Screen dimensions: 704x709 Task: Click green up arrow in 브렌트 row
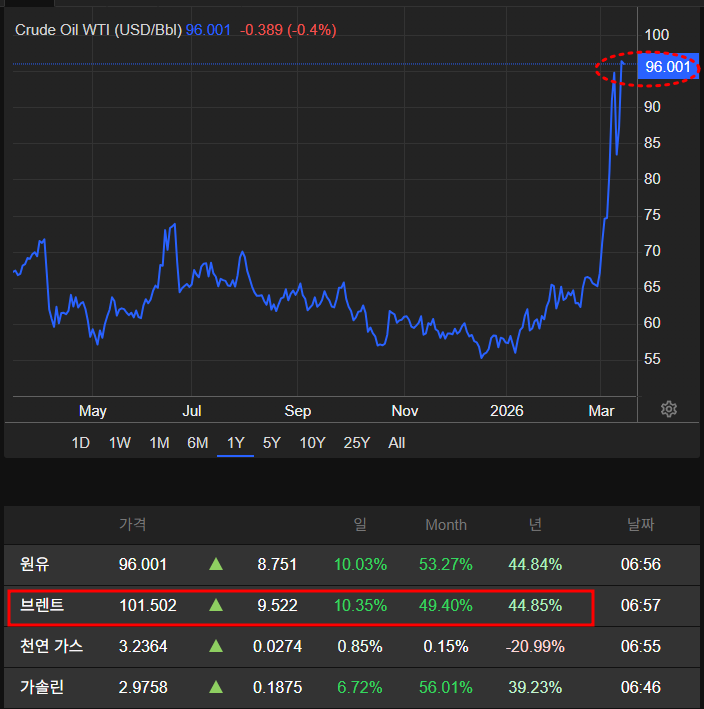point(216,606)
